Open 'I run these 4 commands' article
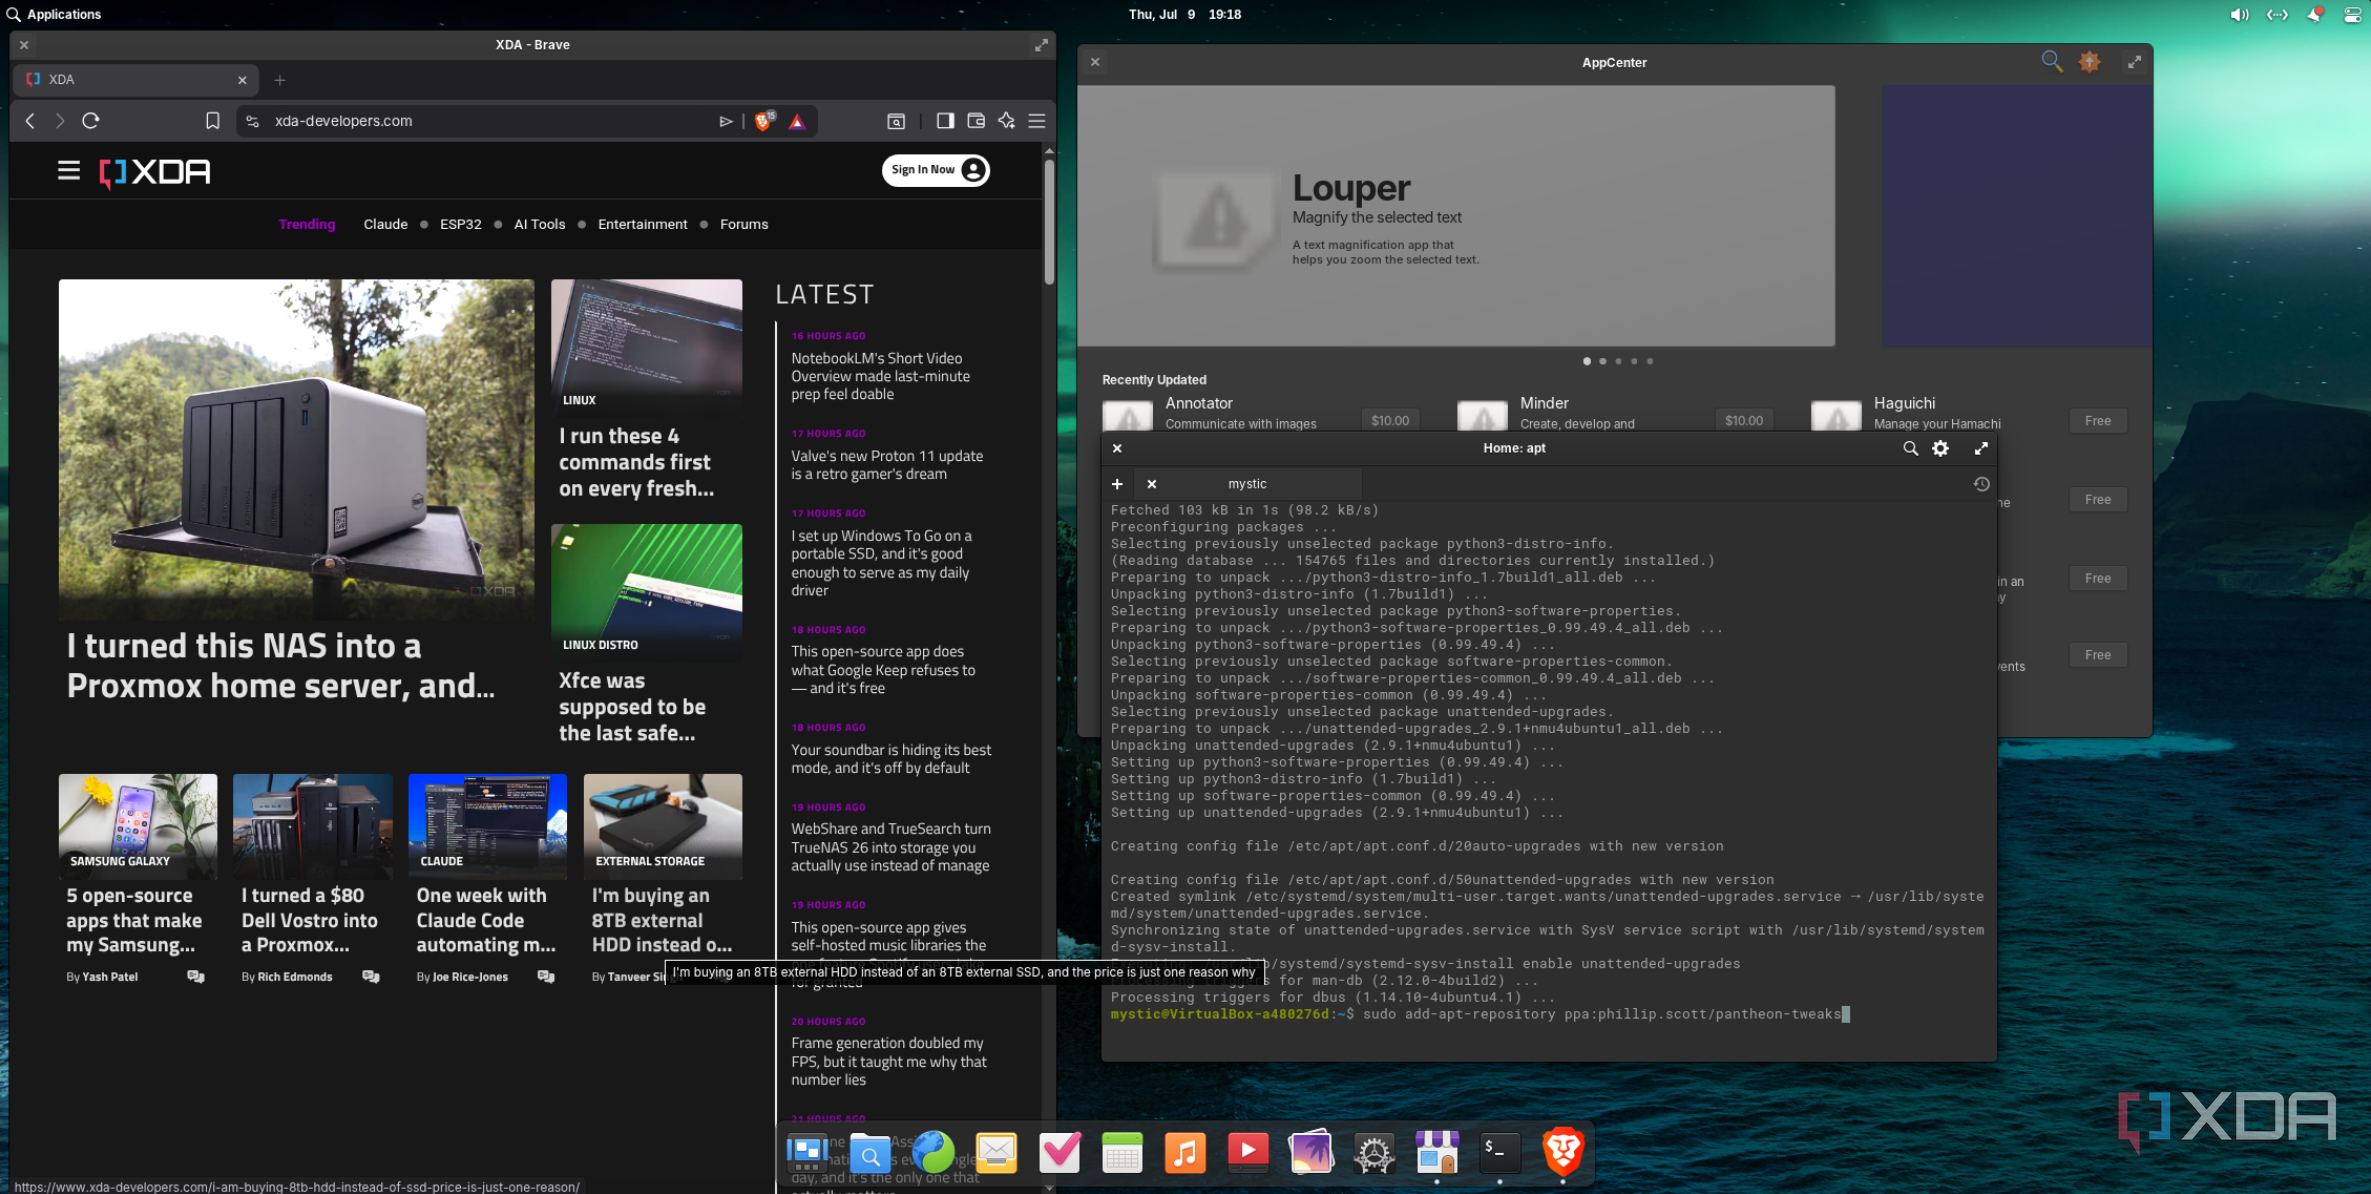Viewport: 2371px width, 1194px height. (x=636, y=462)
